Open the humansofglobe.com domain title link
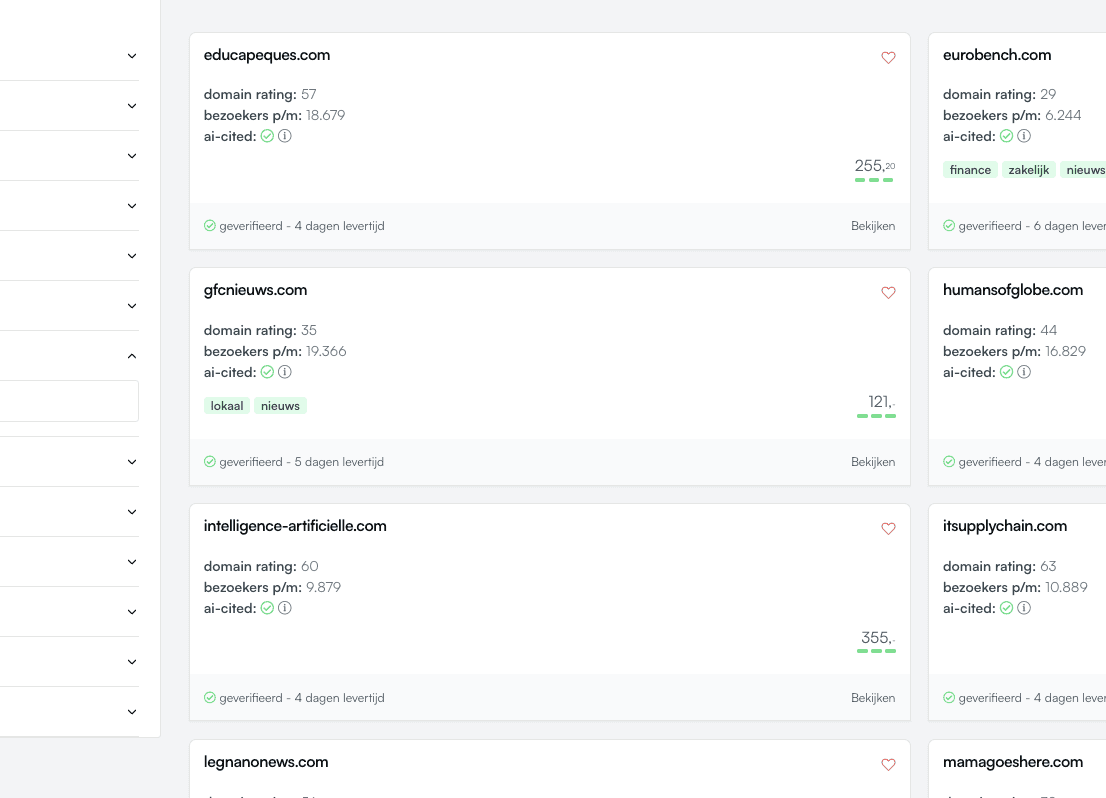1106x798 pixels. 1013,289
